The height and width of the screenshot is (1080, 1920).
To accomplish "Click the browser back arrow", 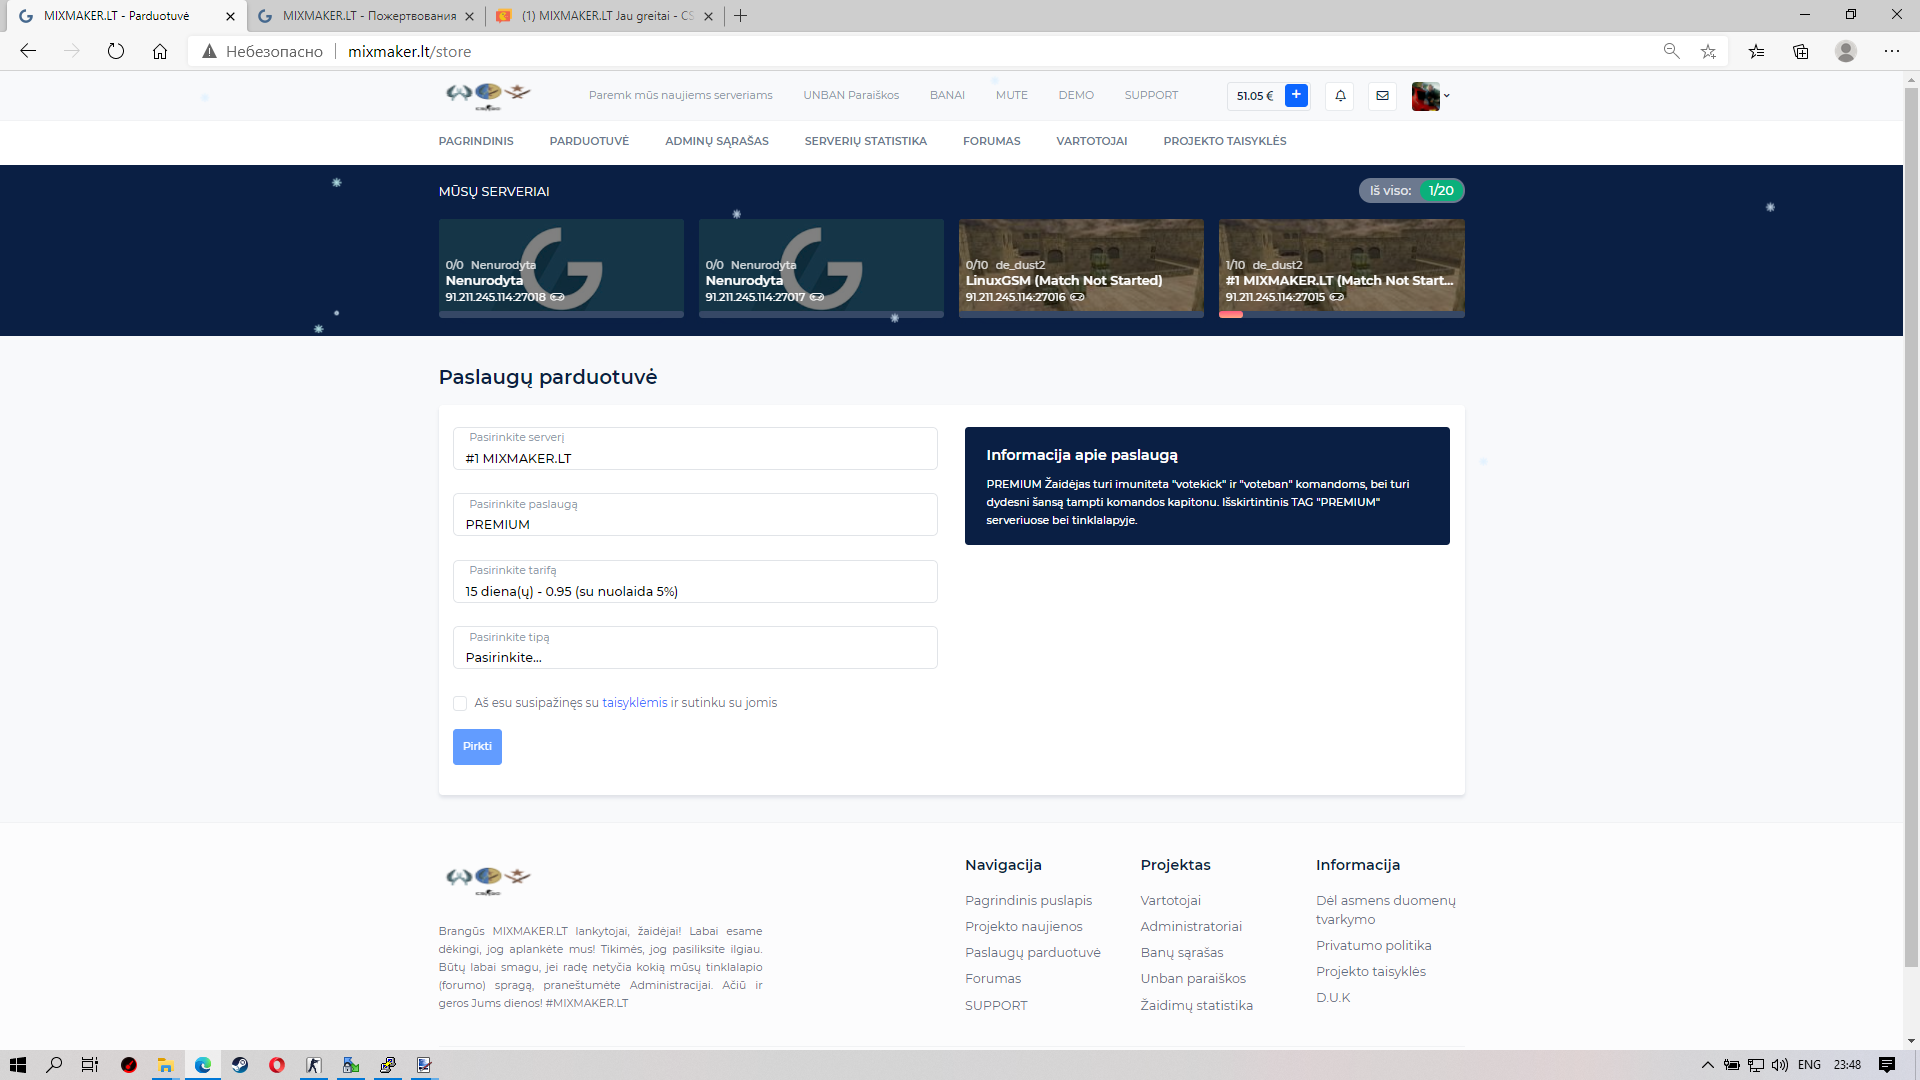I will [x=28, y=51].
